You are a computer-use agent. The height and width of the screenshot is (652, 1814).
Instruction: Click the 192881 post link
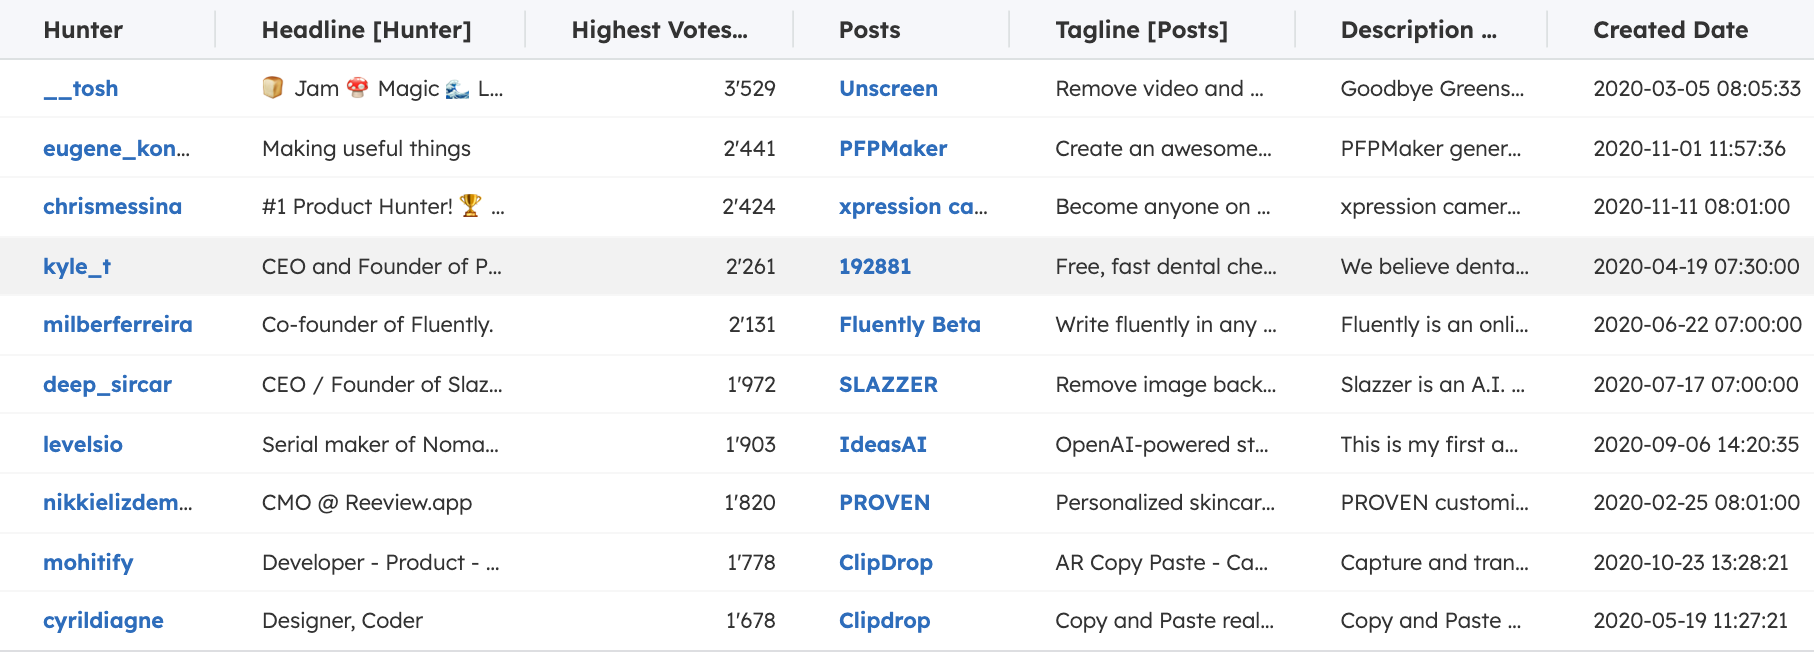(874, 267)
